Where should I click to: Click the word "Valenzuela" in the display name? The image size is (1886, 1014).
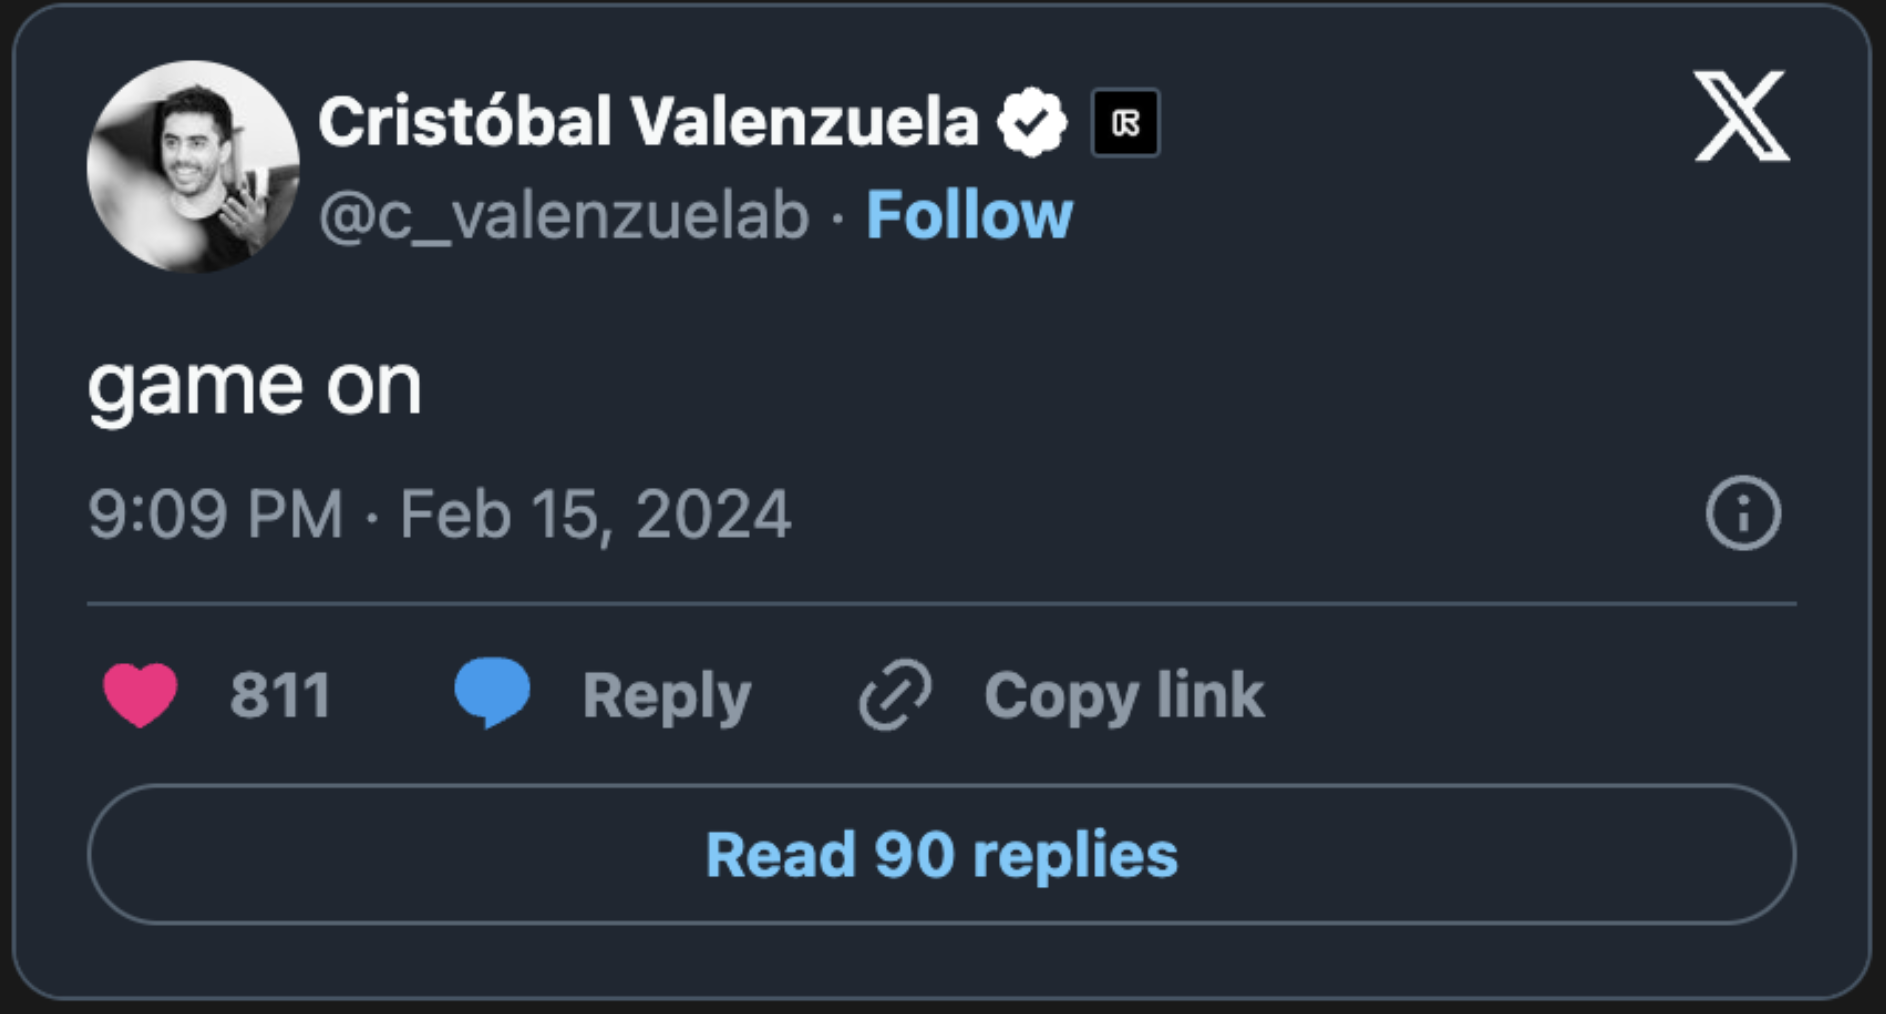coord(804,122)
